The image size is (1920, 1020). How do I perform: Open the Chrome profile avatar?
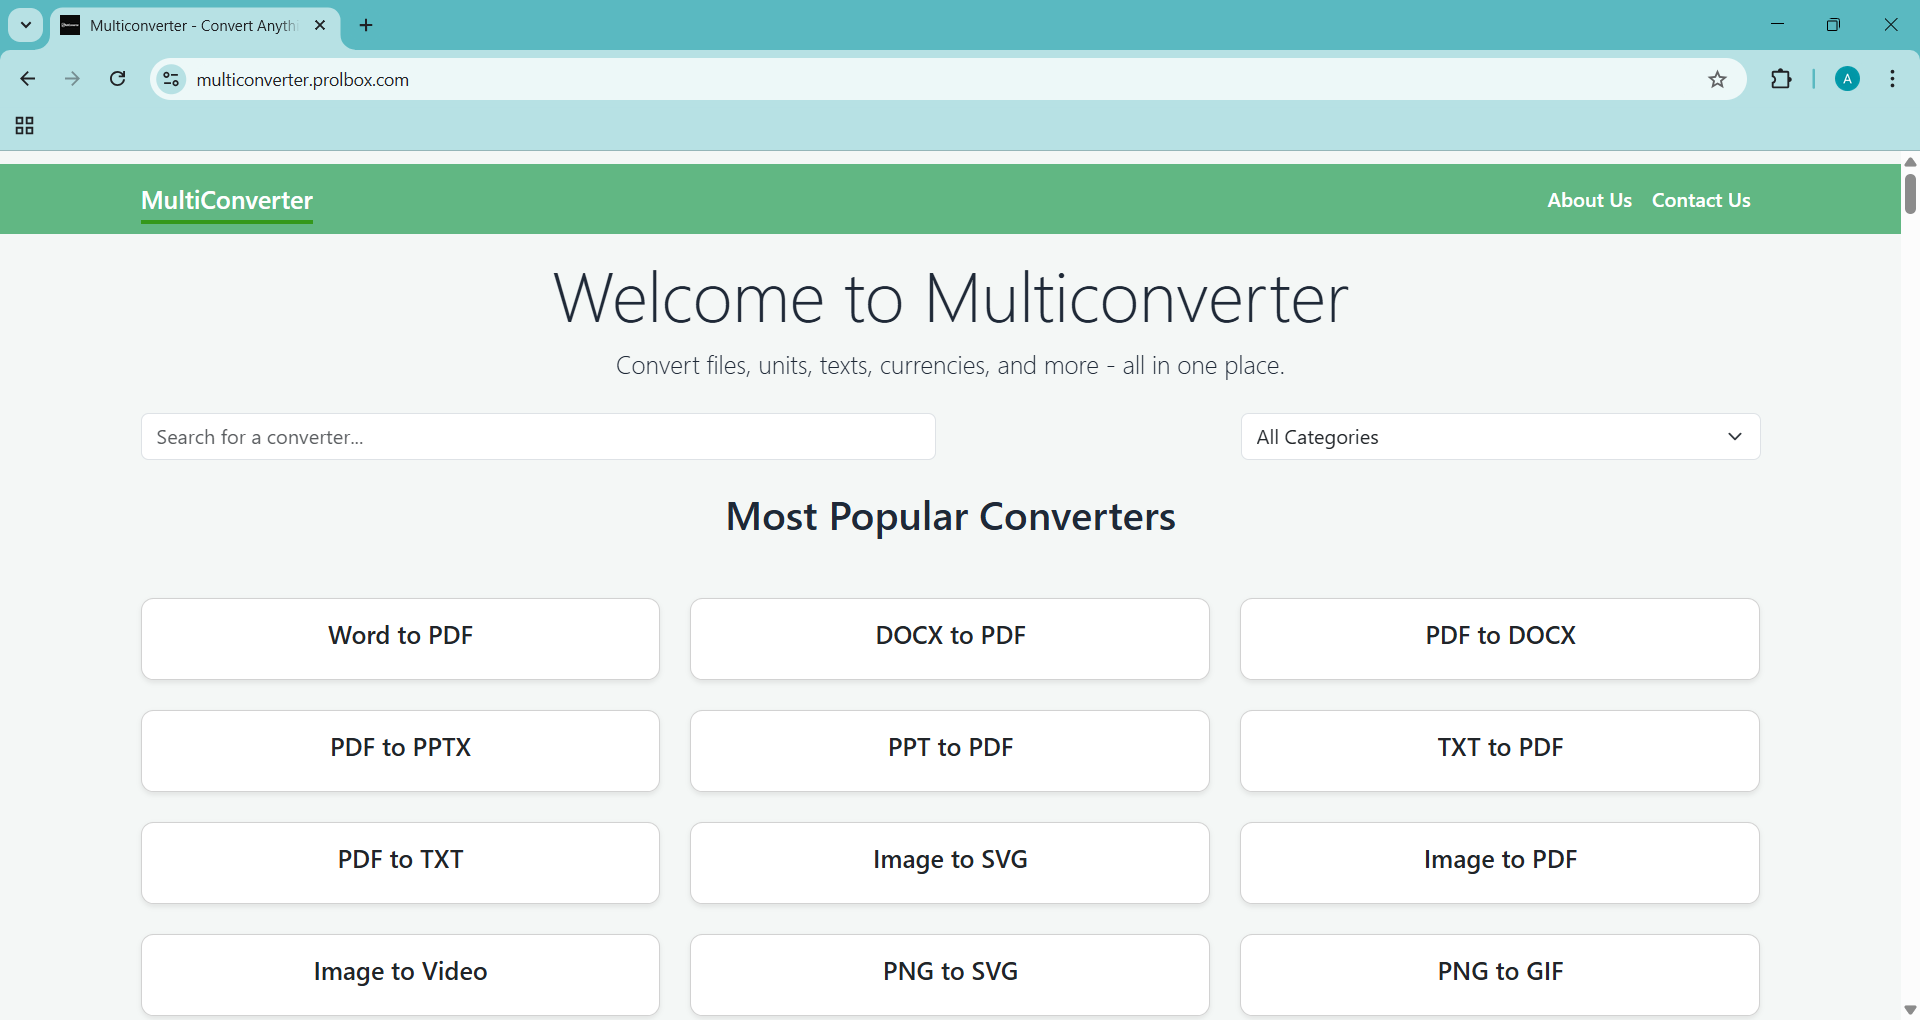coord(1847,79)
